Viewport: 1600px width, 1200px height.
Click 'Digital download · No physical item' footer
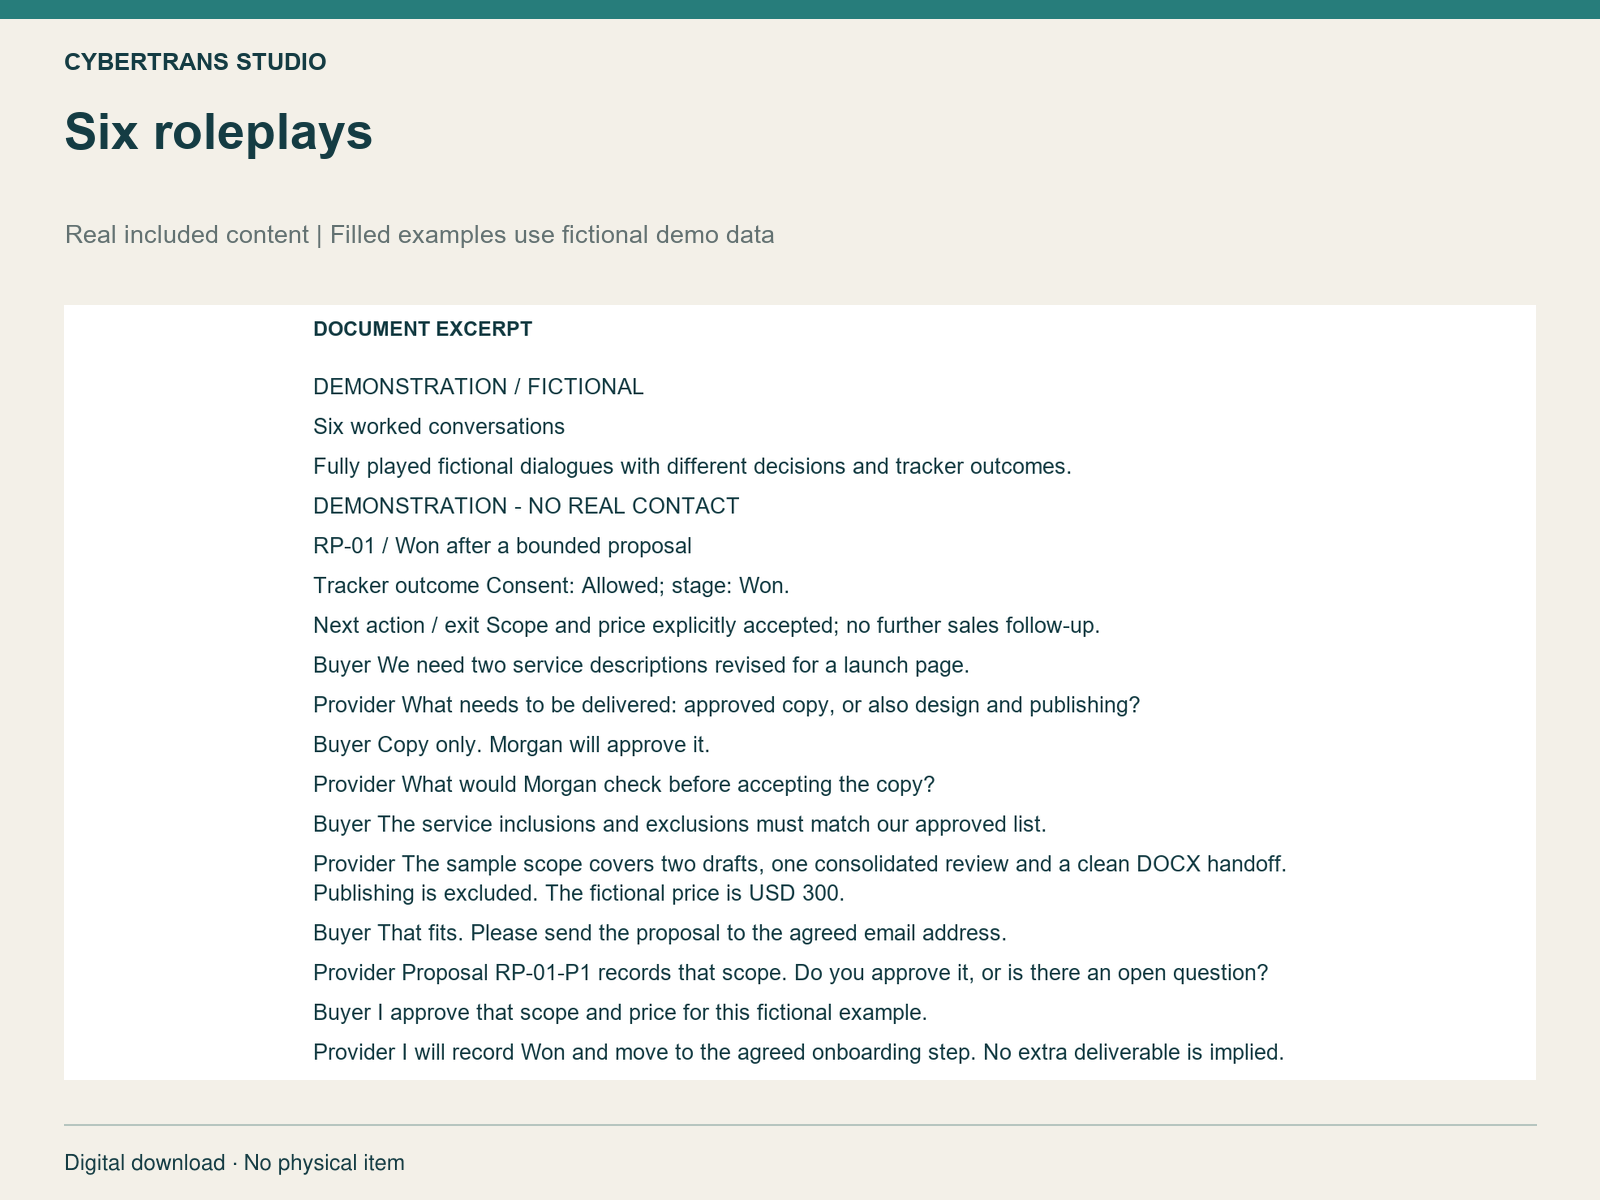point(235,1163)
